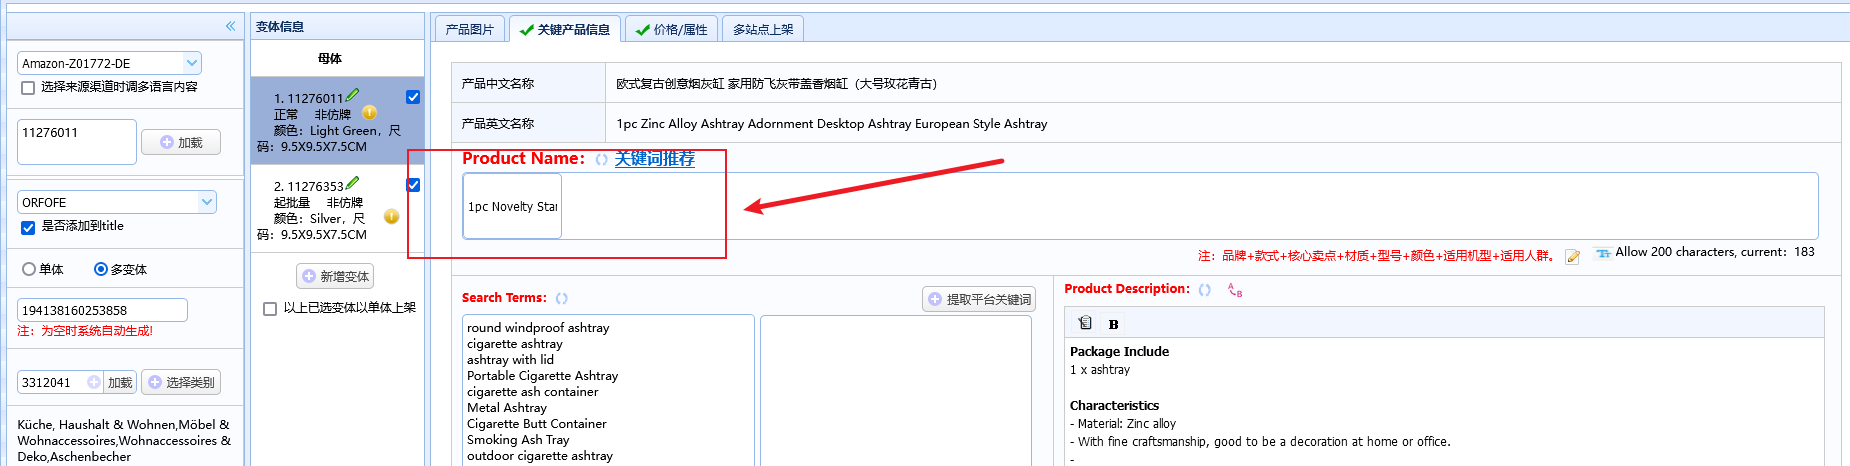Click the plus icon inside the 3312041 field

pyautogui.click(x=94, y=382)
